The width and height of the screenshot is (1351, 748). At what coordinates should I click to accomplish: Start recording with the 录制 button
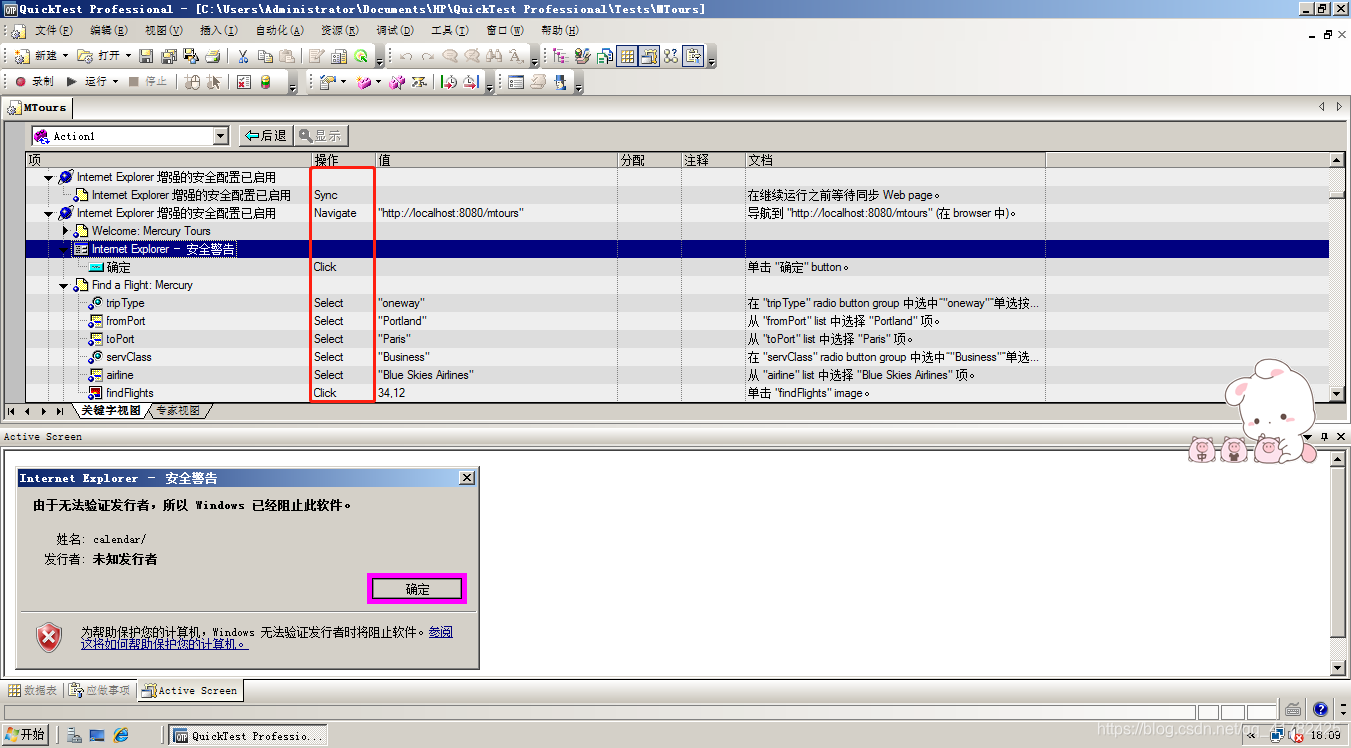[34, 82]
